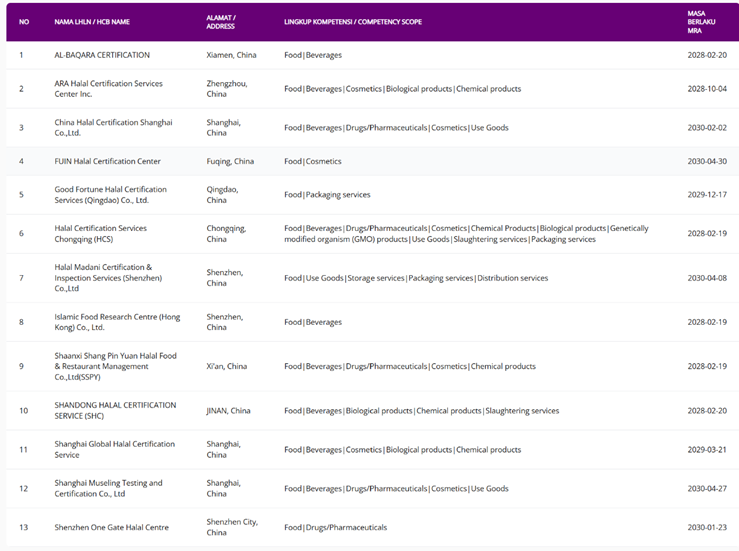The height and width of the screenshot is (551, 739).
Task: Click Food | Cosmetics scope of FUIN row
Action: [x=313, y=161]
